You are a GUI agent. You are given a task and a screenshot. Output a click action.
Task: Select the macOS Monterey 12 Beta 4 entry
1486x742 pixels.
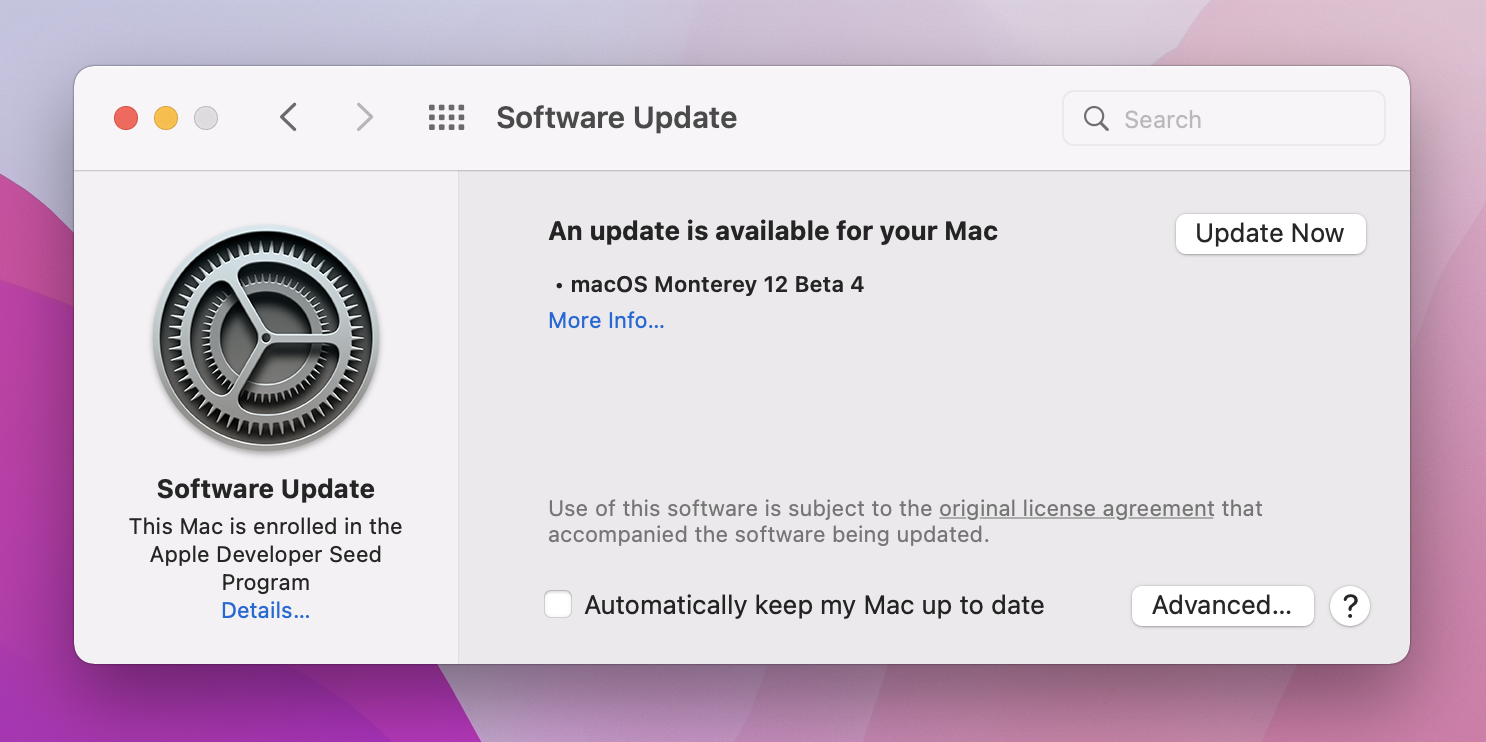[x=716, y=285]
